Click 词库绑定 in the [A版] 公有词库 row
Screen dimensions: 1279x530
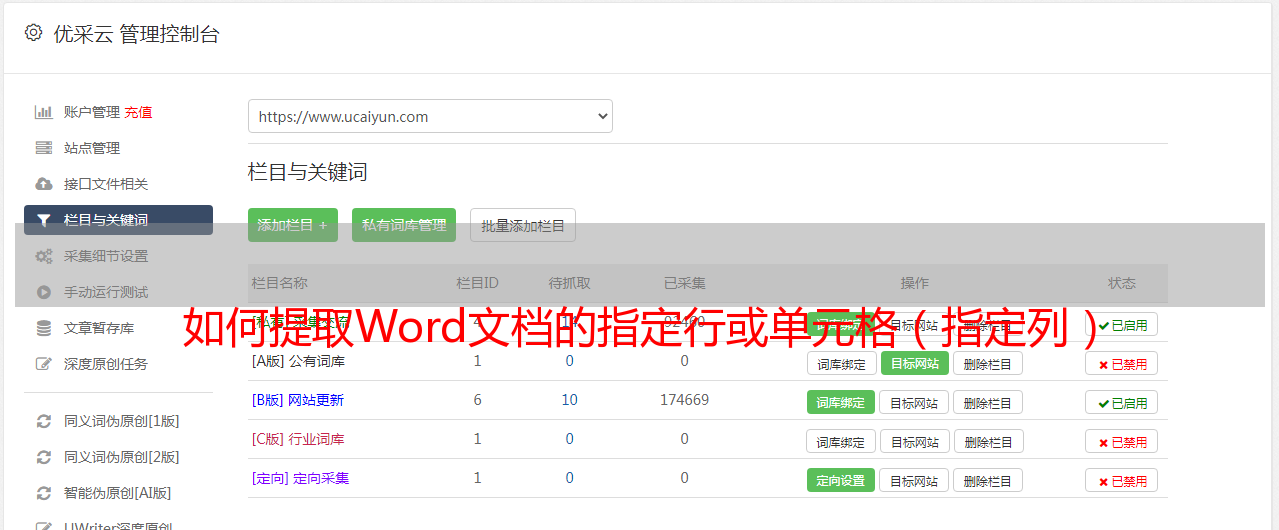[x=842, y=364]
